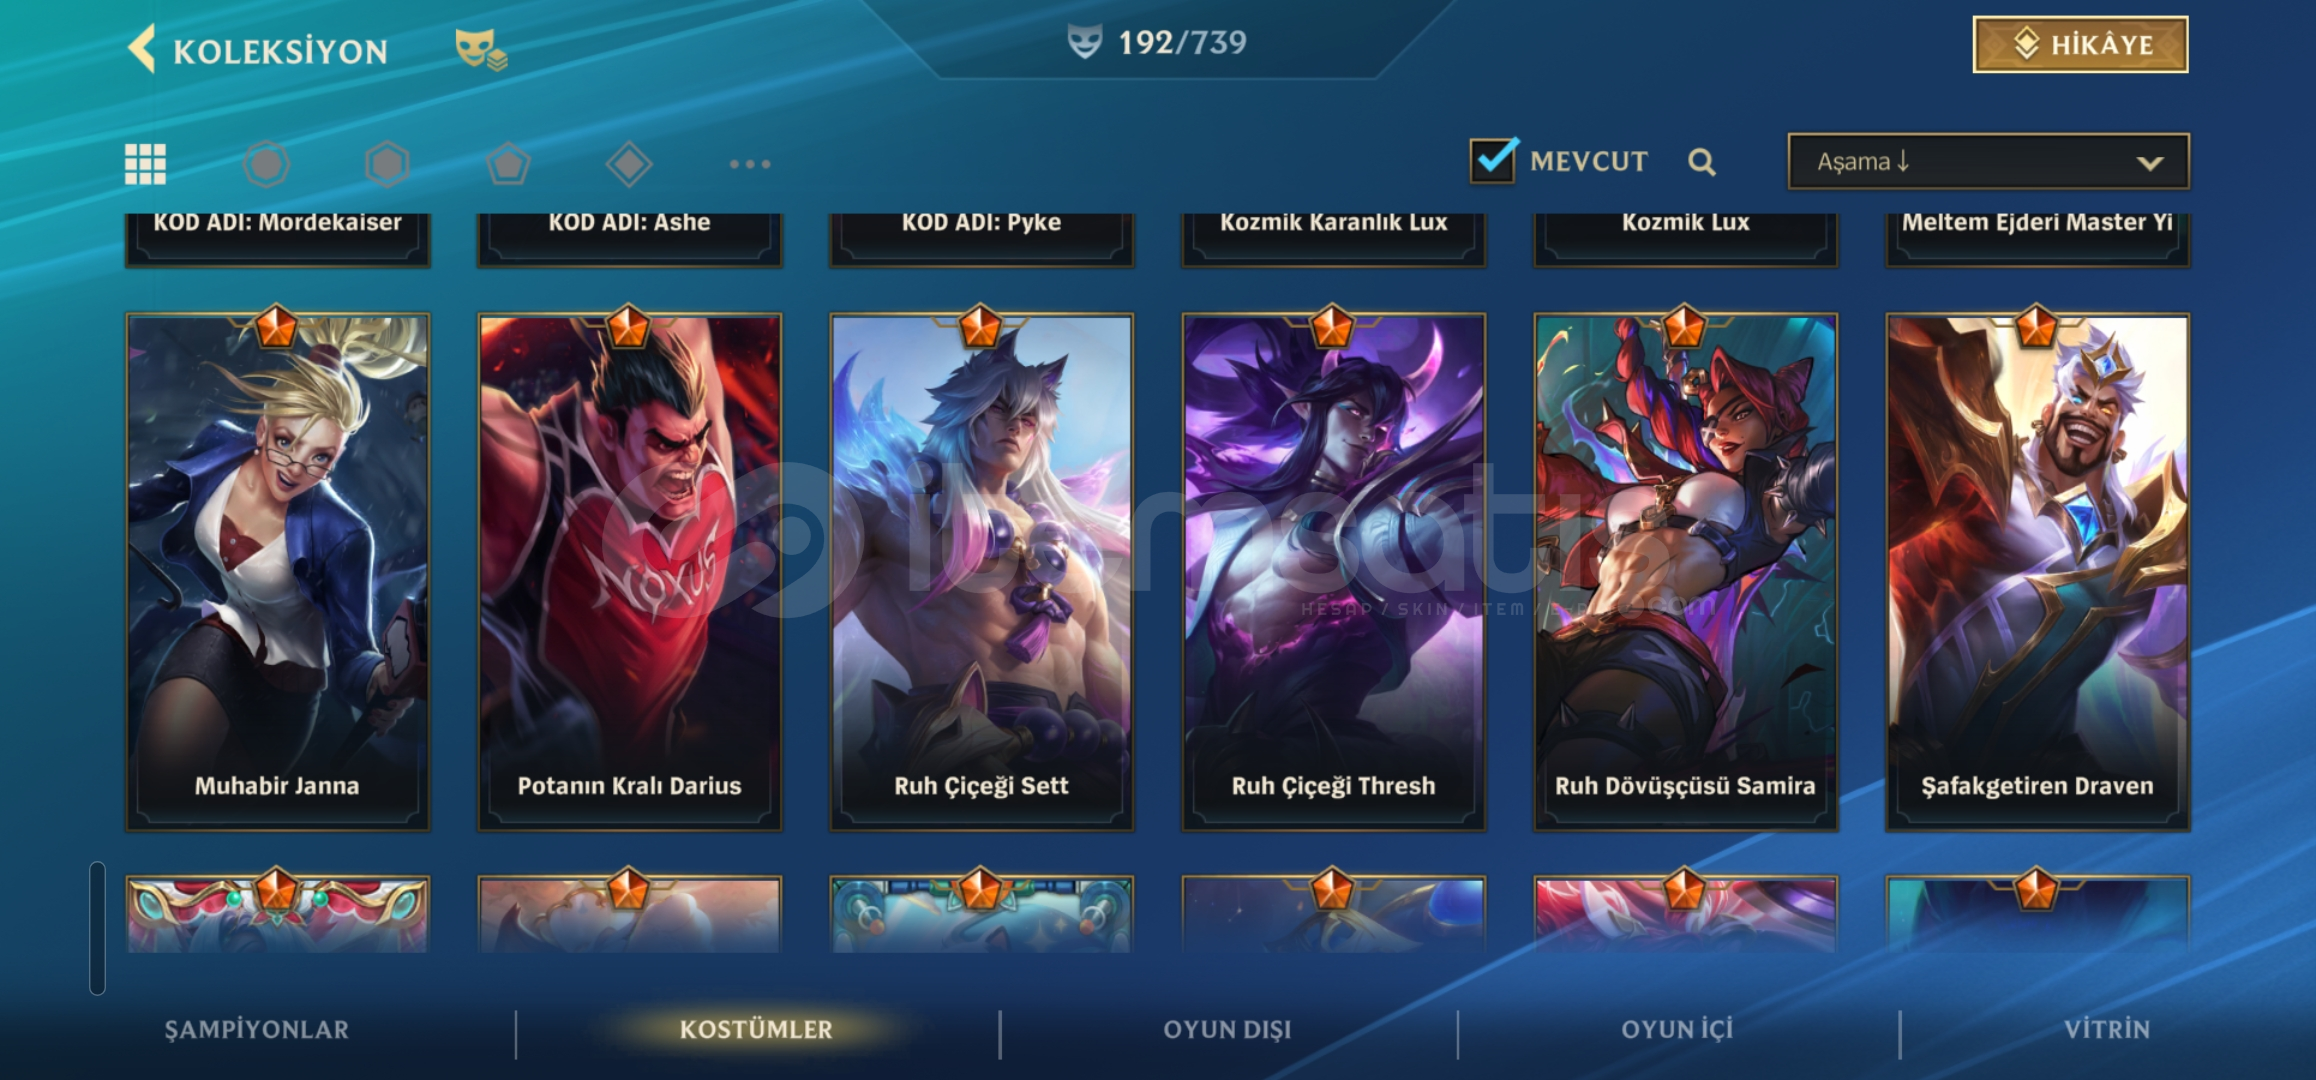Viewport: 2316px width, 1080px height.
Task: Switch to the Şampiyonlar tab
Action: tap(257, 1029)
